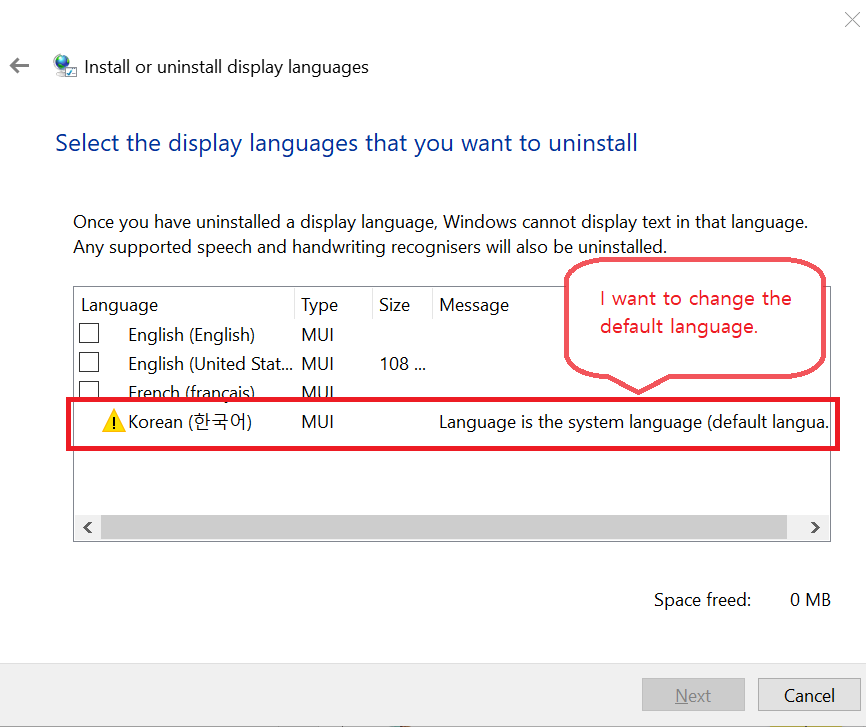Click the window title Install or uninstall display languages

point(226,67)
